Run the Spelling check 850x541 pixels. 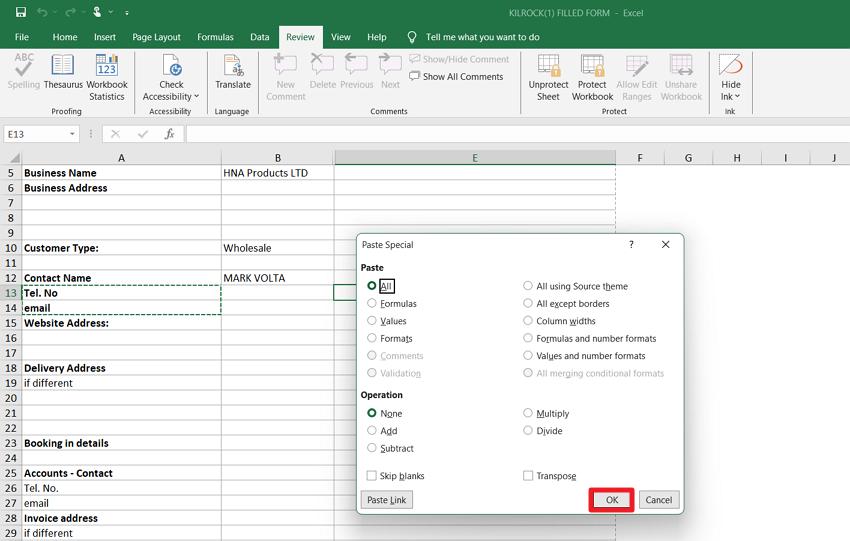click(24, 71)
